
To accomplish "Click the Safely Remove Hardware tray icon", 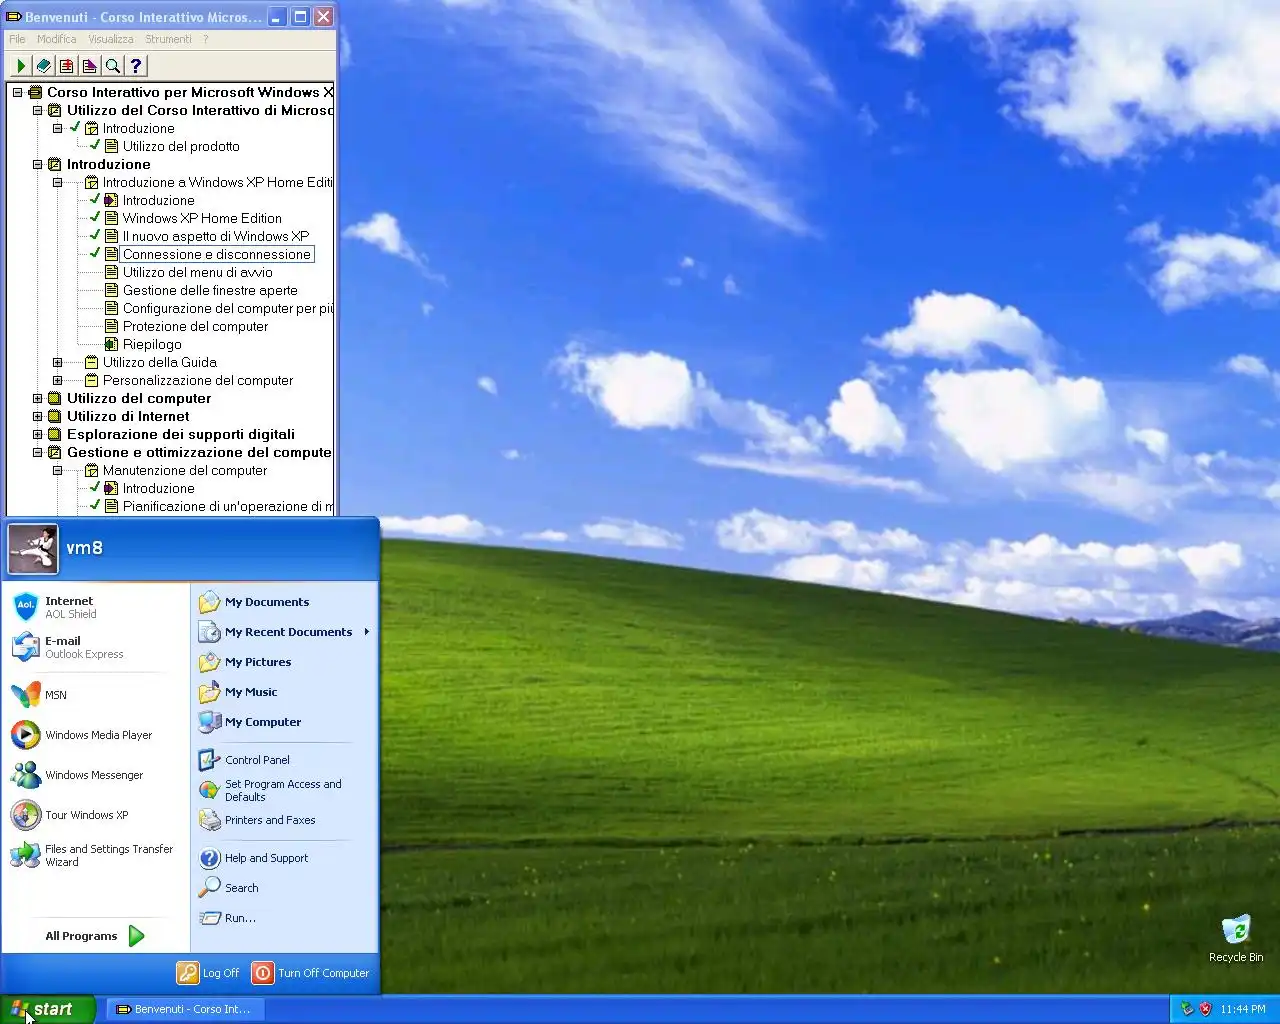I will [1187, 1009].
